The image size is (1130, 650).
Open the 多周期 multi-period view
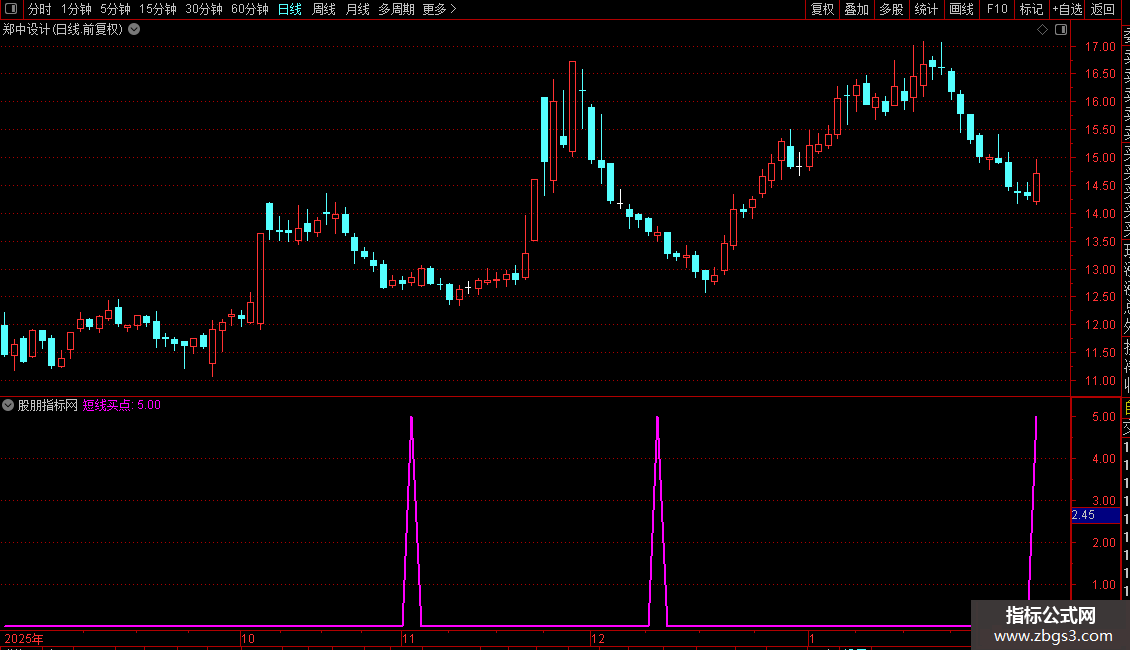click(396, 9)
